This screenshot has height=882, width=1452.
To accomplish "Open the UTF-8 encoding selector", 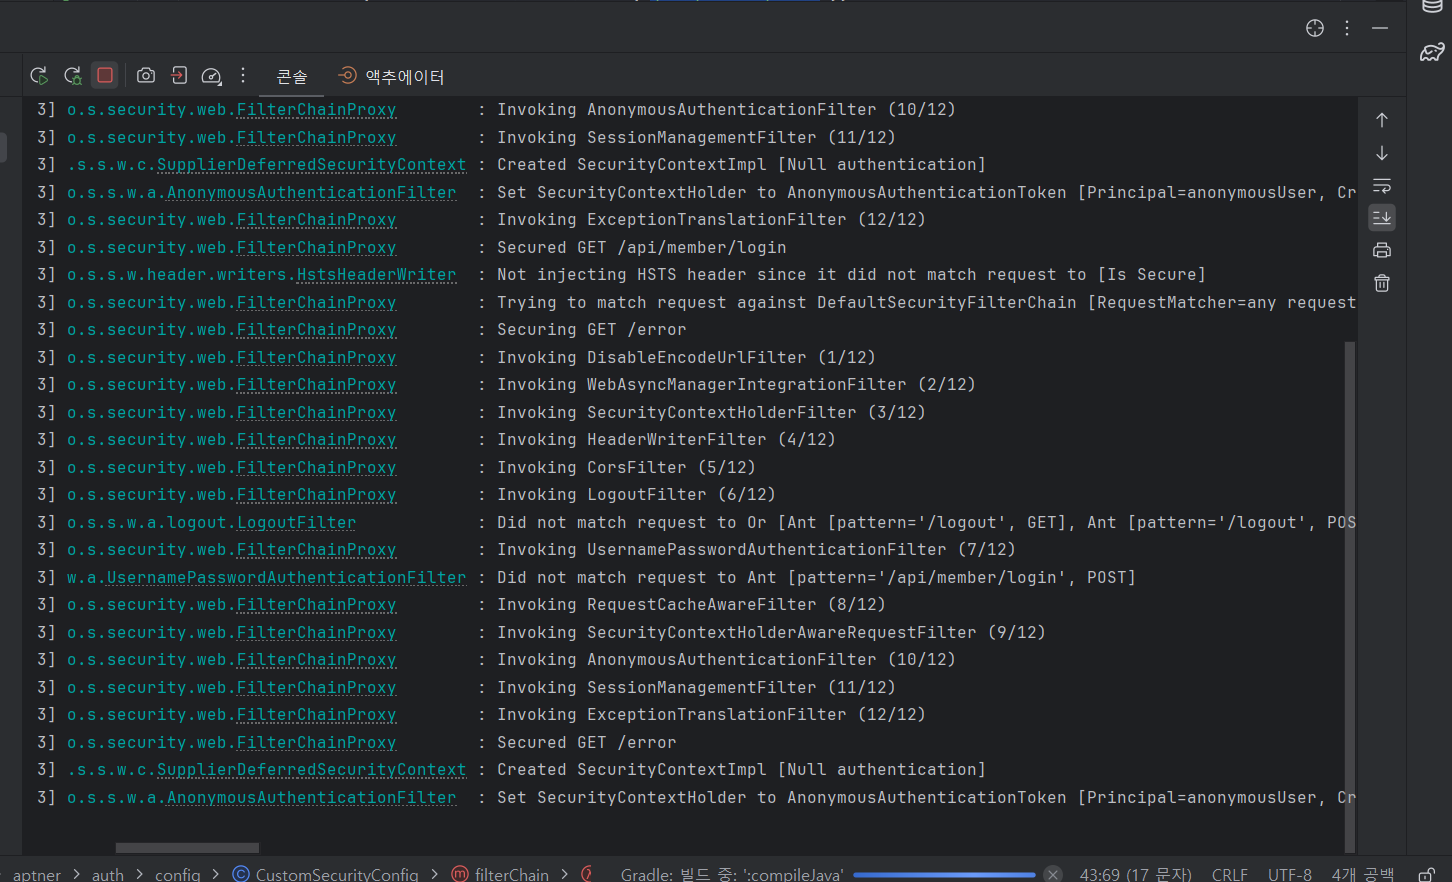I will (1289, 874).
